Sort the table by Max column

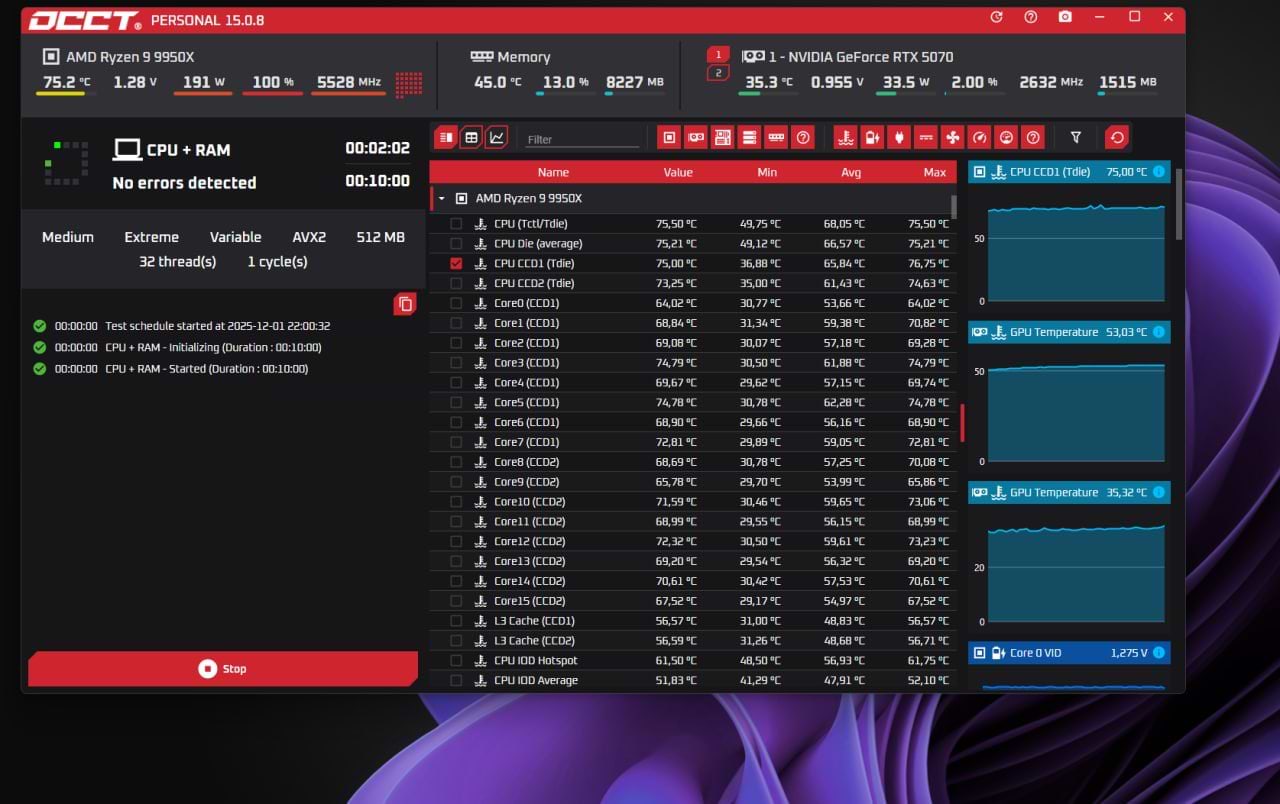click(934, 172)
